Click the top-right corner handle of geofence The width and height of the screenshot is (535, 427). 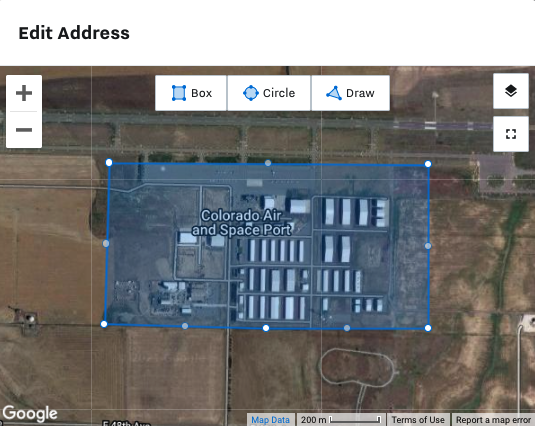pyautogui.click(x=428, y=164)
